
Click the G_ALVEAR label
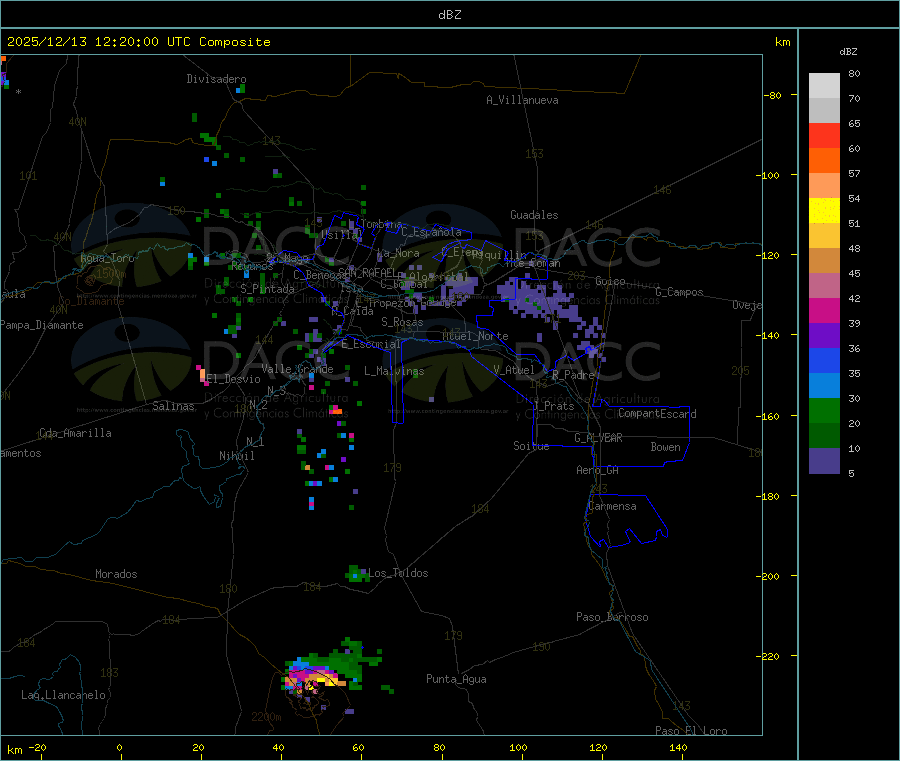[x=598, y=438]
